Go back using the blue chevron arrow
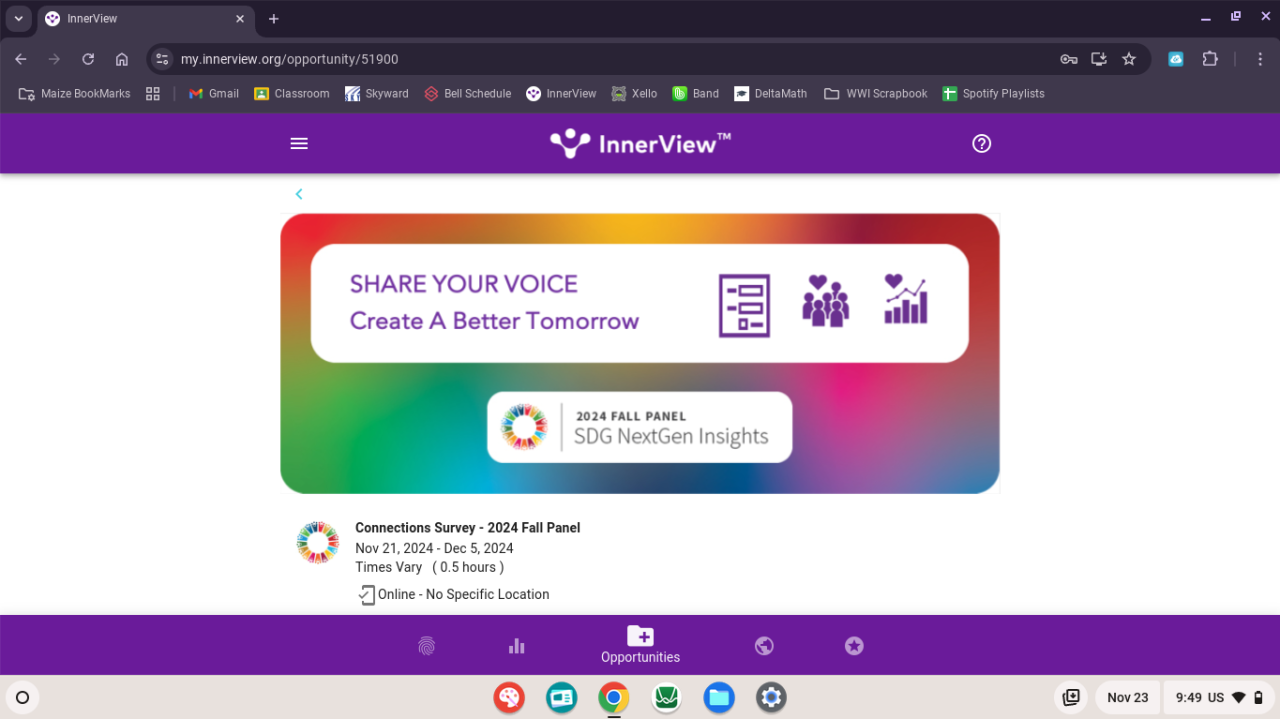1280x719 pixels. [299, 194]
